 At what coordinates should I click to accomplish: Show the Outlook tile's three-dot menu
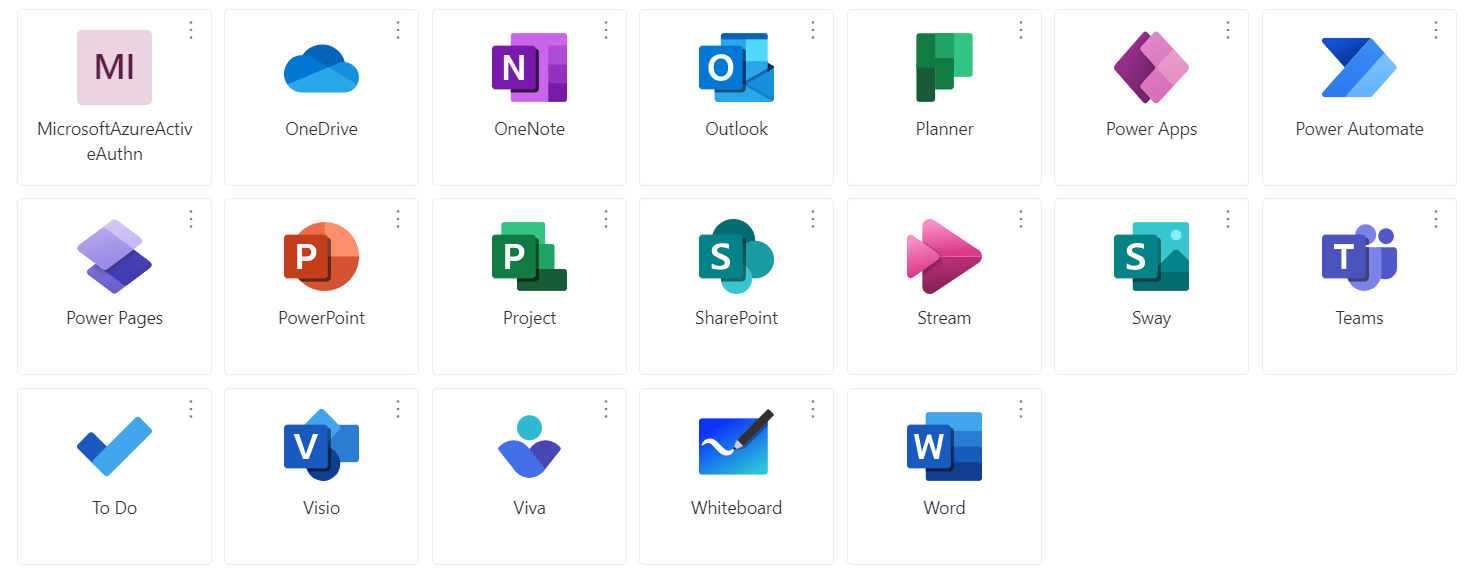point(813,30)
